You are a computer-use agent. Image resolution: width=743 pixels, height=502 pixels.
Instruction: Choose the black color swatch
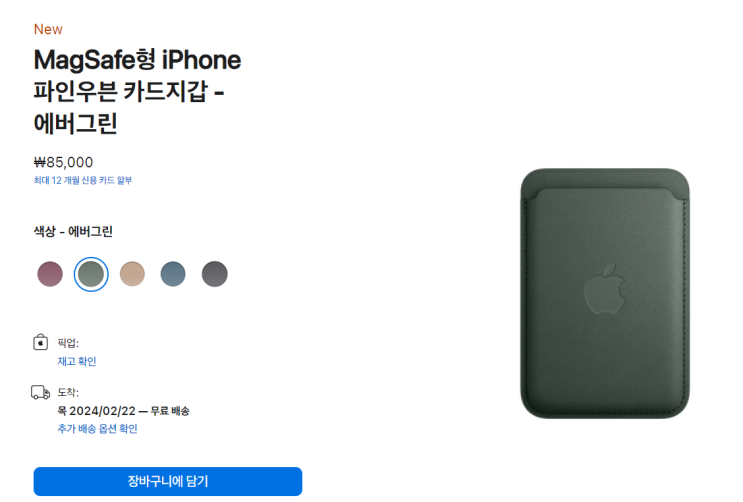click(215, 274)
